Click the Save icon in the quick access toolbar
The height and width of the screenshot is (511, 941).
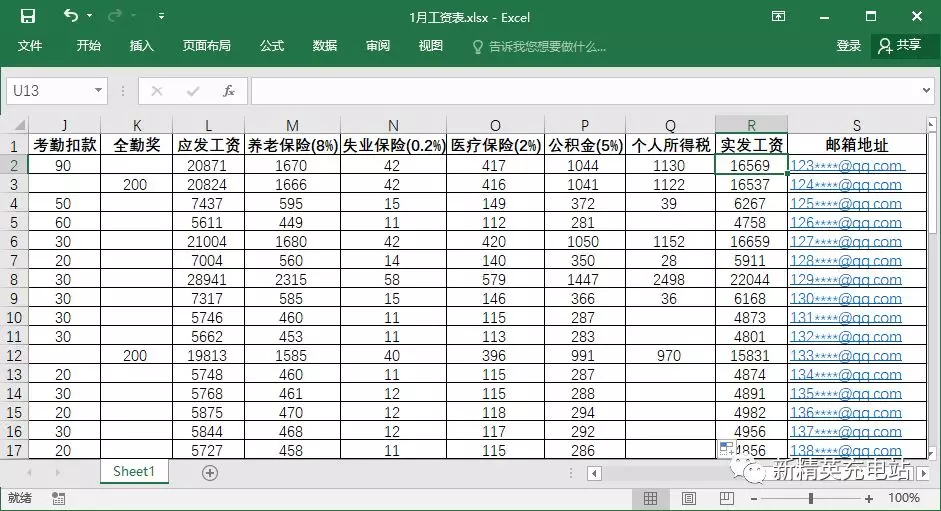28,16
